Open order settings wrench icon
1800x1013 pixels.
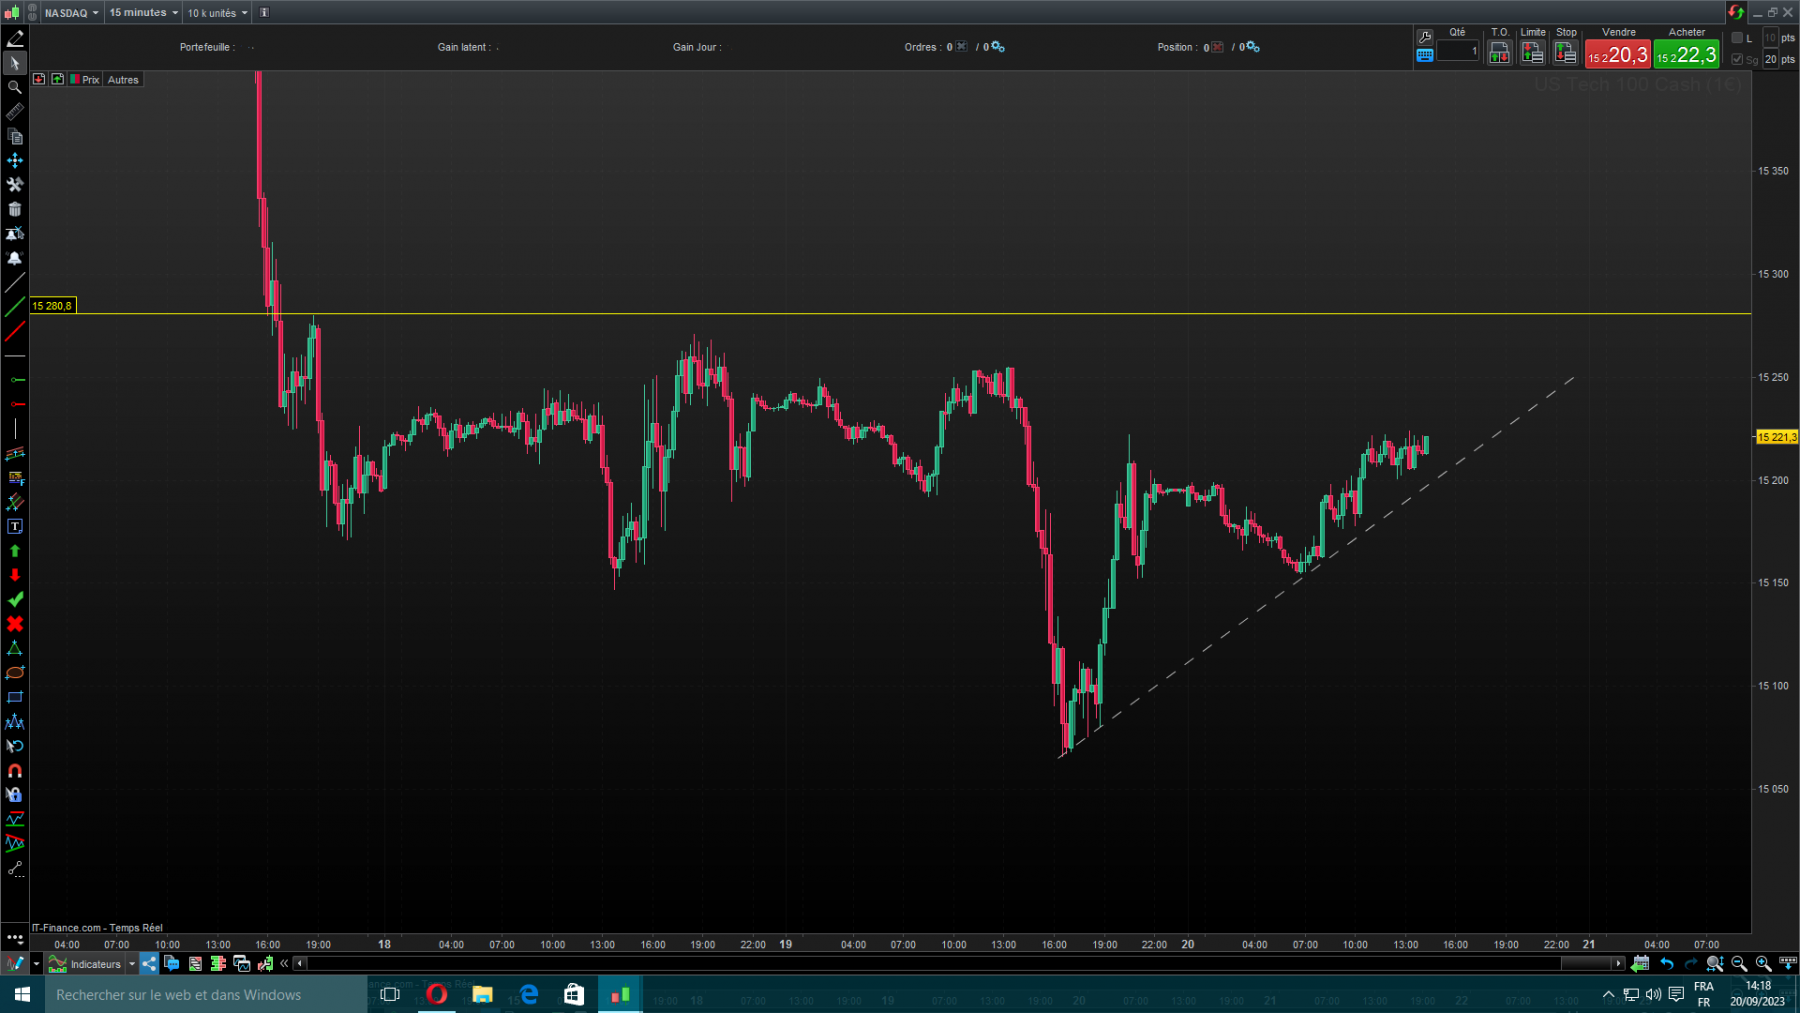coord(1425,37)
